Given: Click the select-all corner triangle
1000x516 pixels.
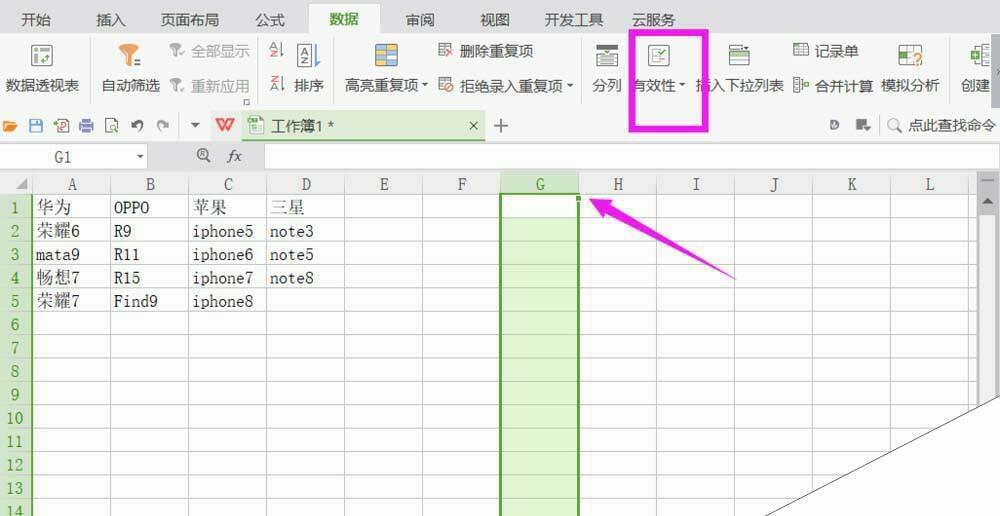Looking at the screenshot, I should (21, 184).
